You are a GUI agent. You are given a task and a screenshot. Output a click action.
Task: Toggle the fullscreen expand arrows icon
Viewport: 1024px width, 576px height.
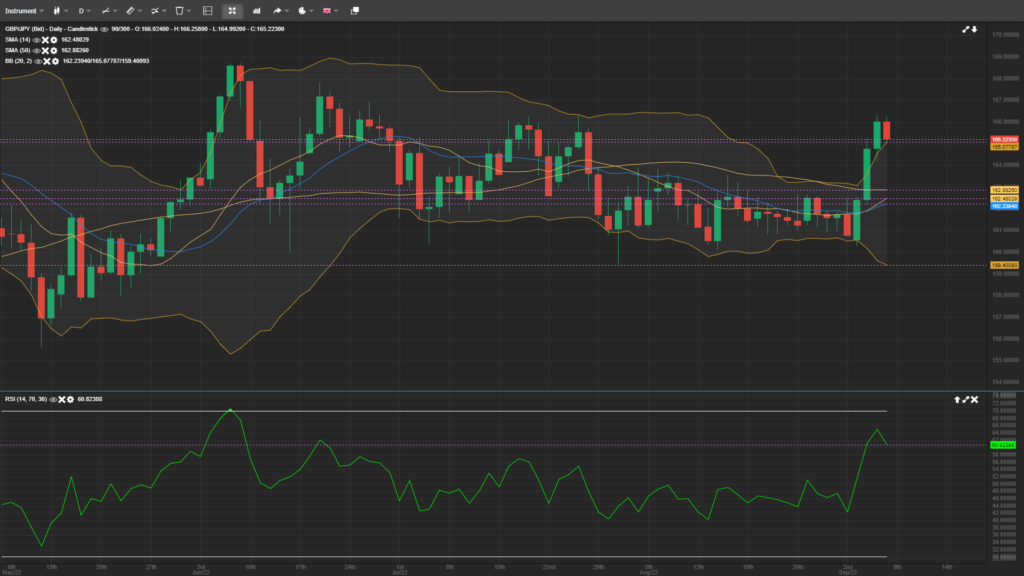232,10
